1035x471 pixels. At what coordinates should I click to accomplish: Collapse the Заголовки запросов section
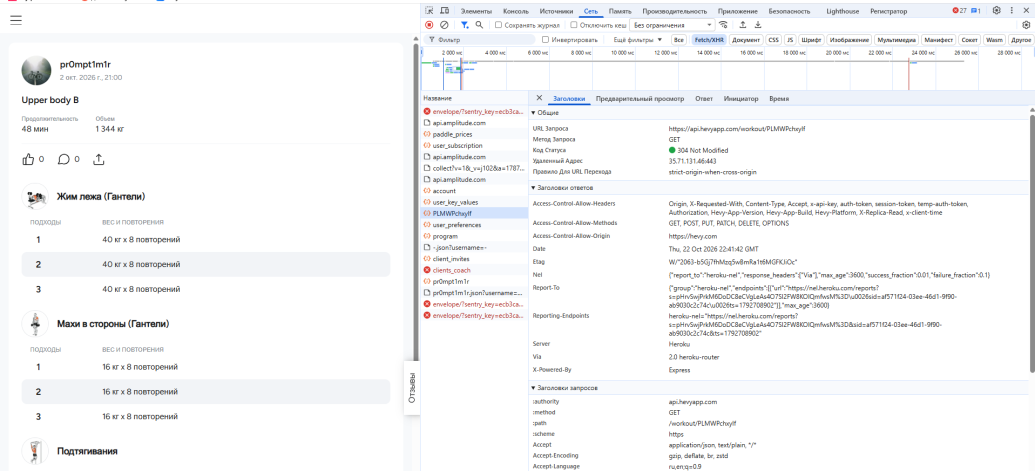pyautogui.click(x=564, y=388)
